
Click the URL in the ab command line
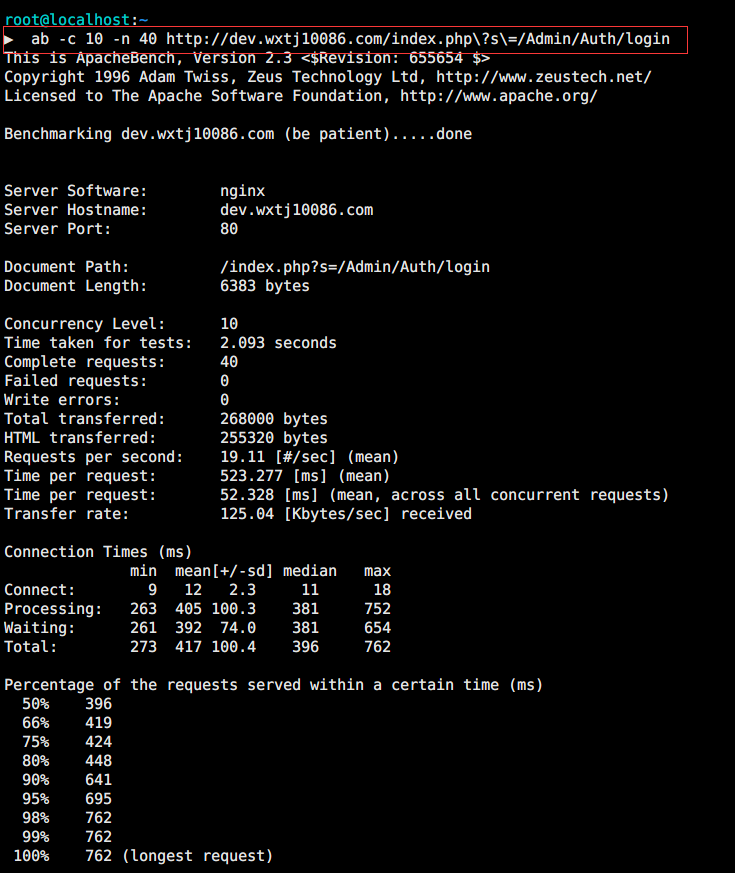(418, 39)
